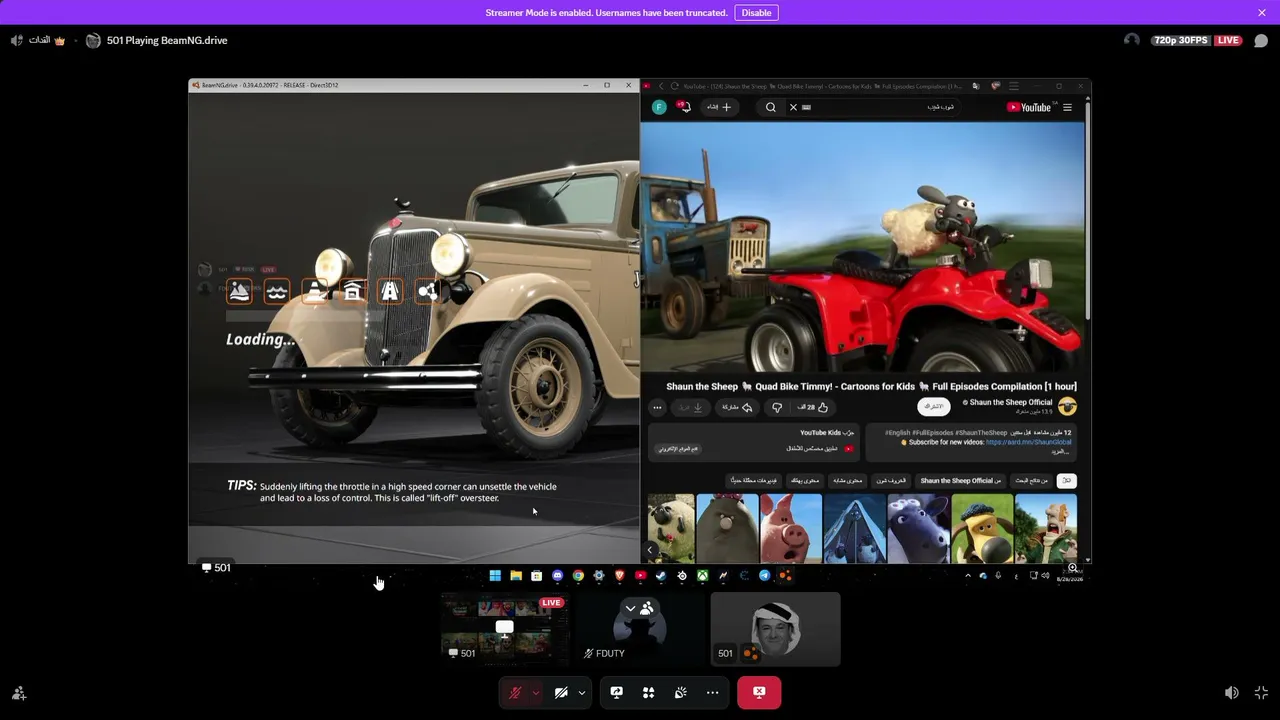This screenshot has height=720, width=1280.
Task: Play the Shaun the Sheep video player
Action: pos(862,247)
